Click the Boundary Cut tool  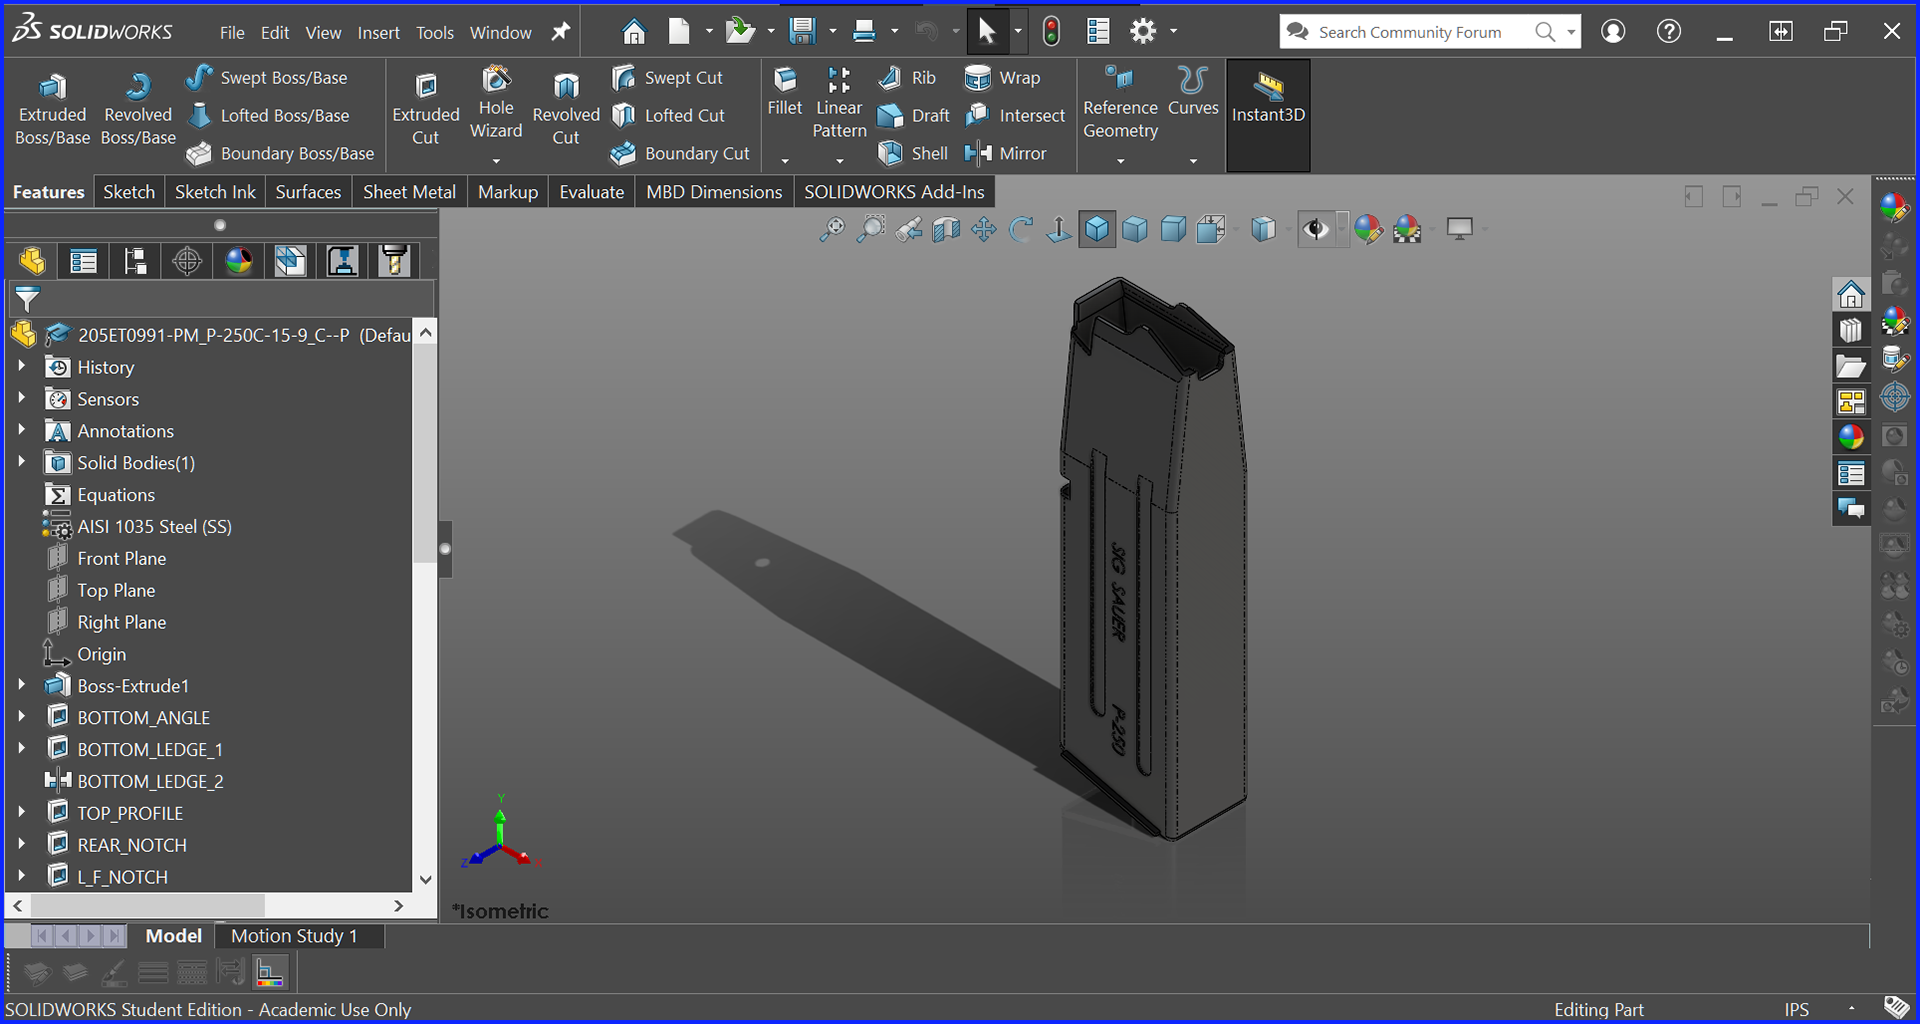click(x=680, y=153)
